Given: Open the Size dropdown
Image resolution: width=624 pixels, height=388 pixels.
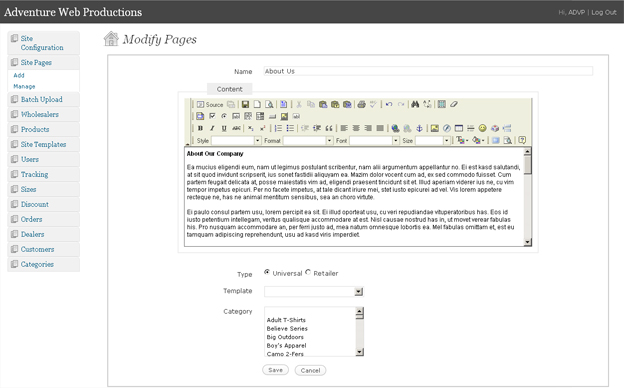Looking at the screenshot, I should tap(433, 140).
